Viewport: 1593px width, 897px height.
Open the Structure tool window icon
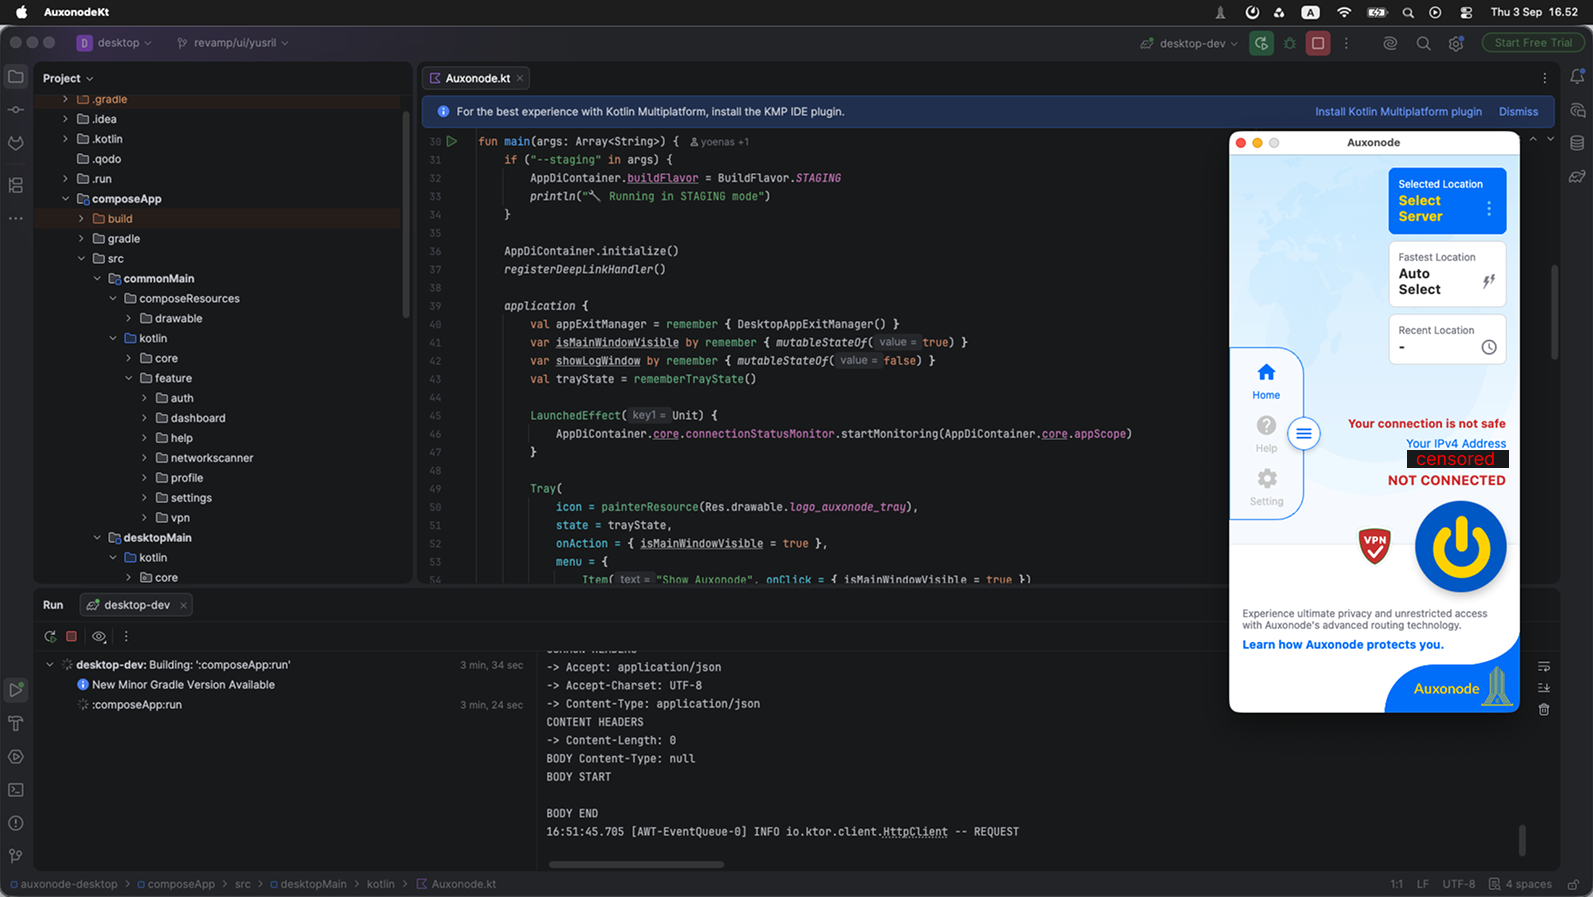pos(16,185)
